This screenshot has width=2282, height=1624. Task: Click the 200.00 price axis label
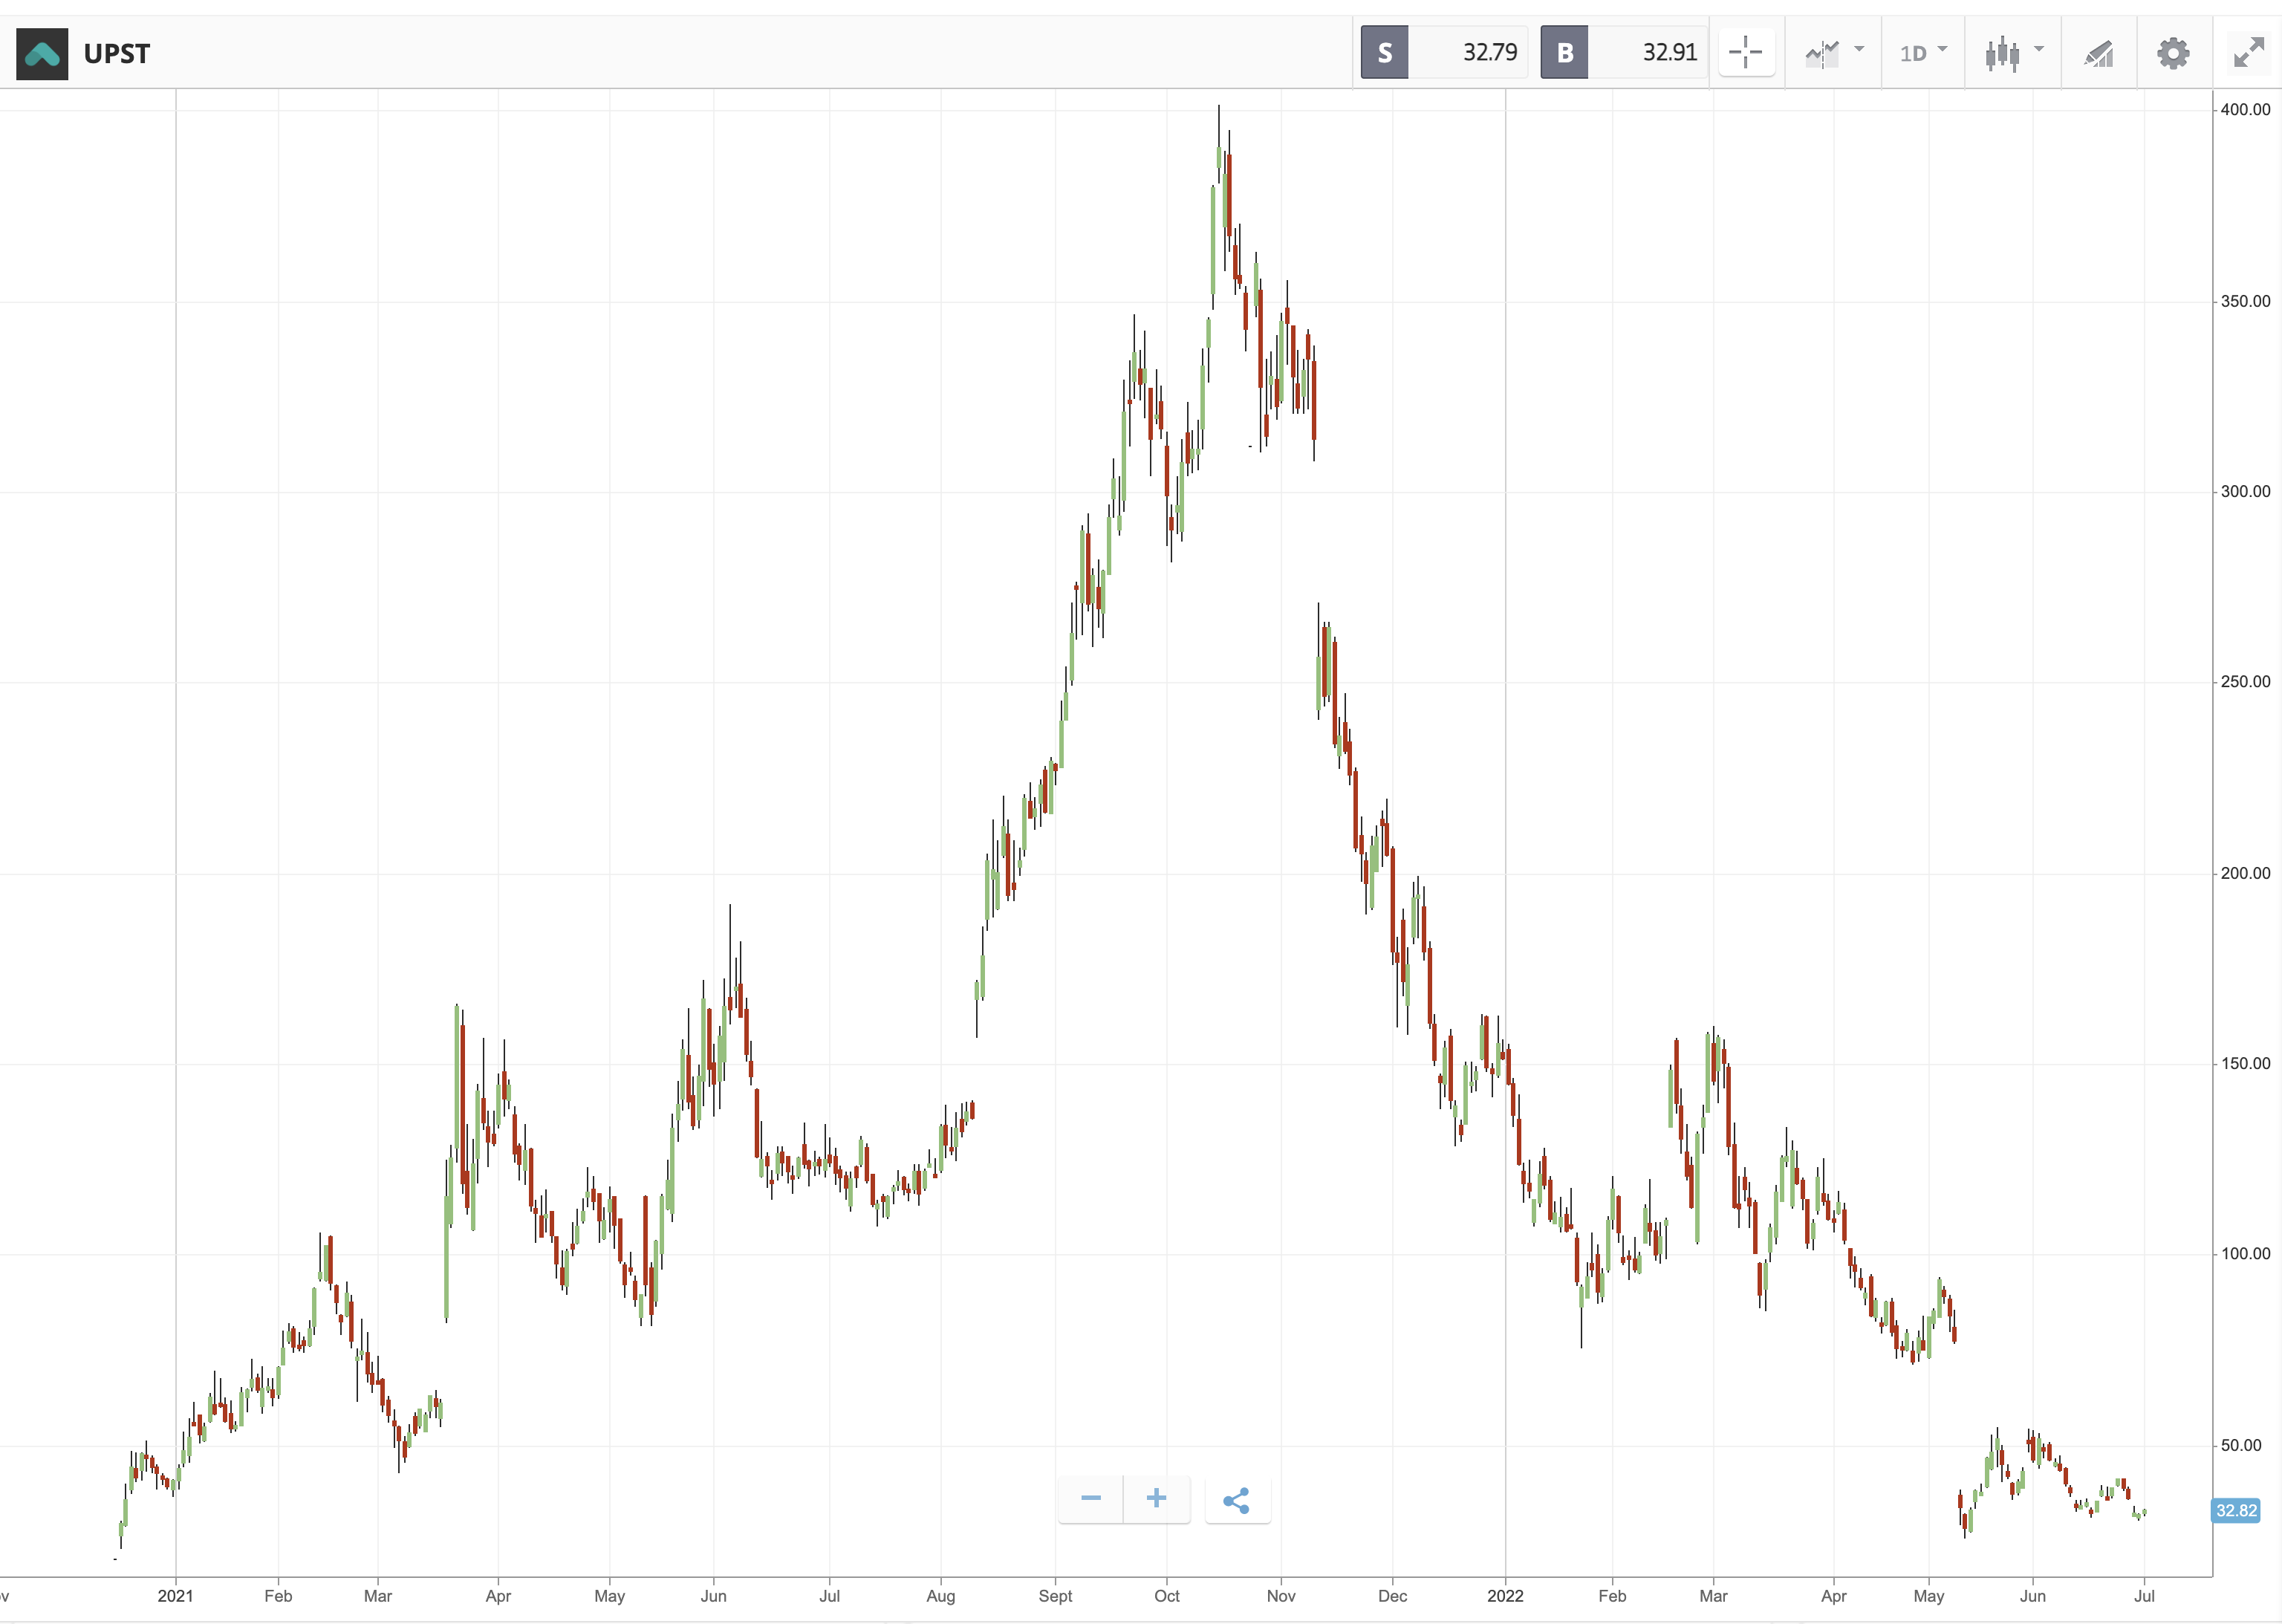pyautogui.click(x=2245, y=873)
